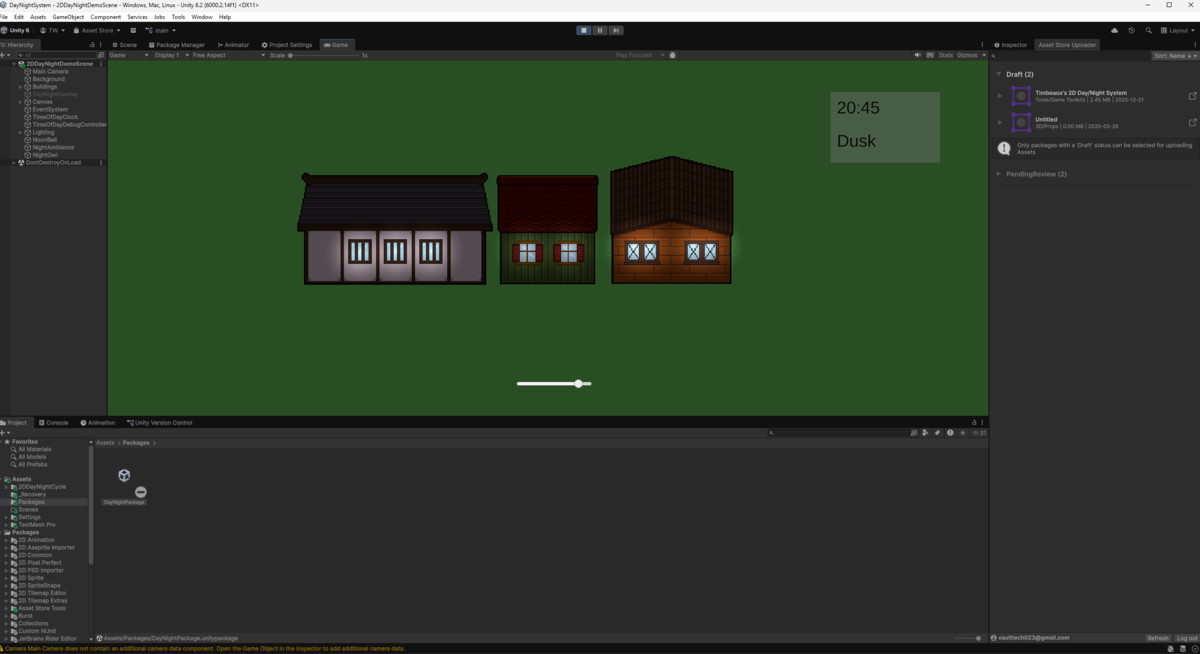
Task: Open the Undo History icon
Action: 1132,30
